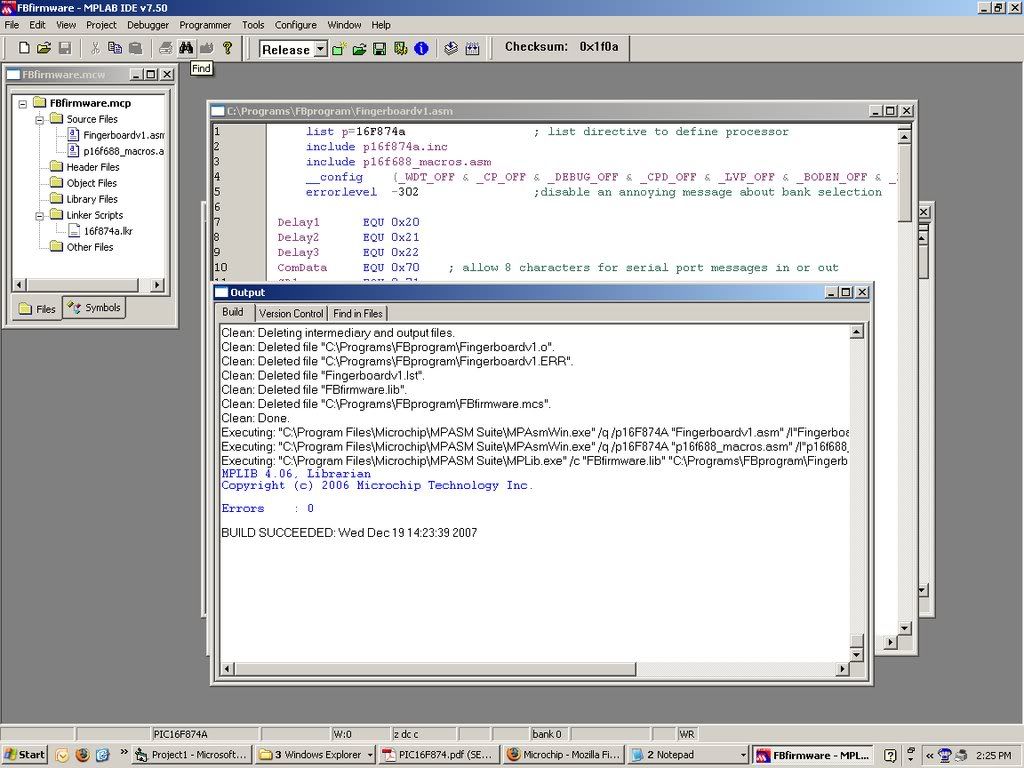The width and height of the screenshot is (1024, 768).
Task: Click Output window horizontal scrollbar thumb
Action: 435,669
